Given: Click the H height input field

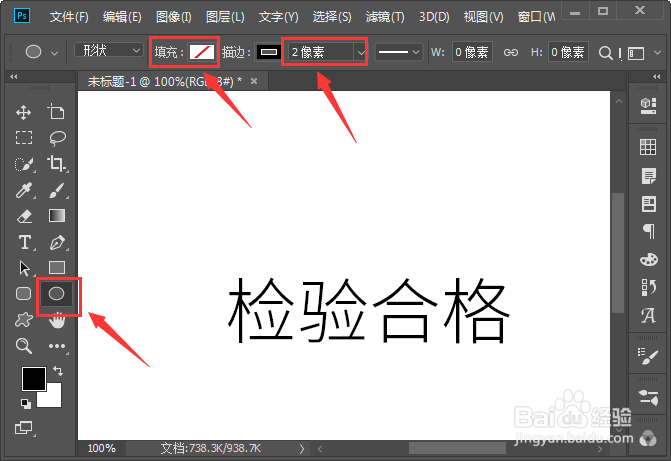Looking at the screenshot, I should 568,53.
